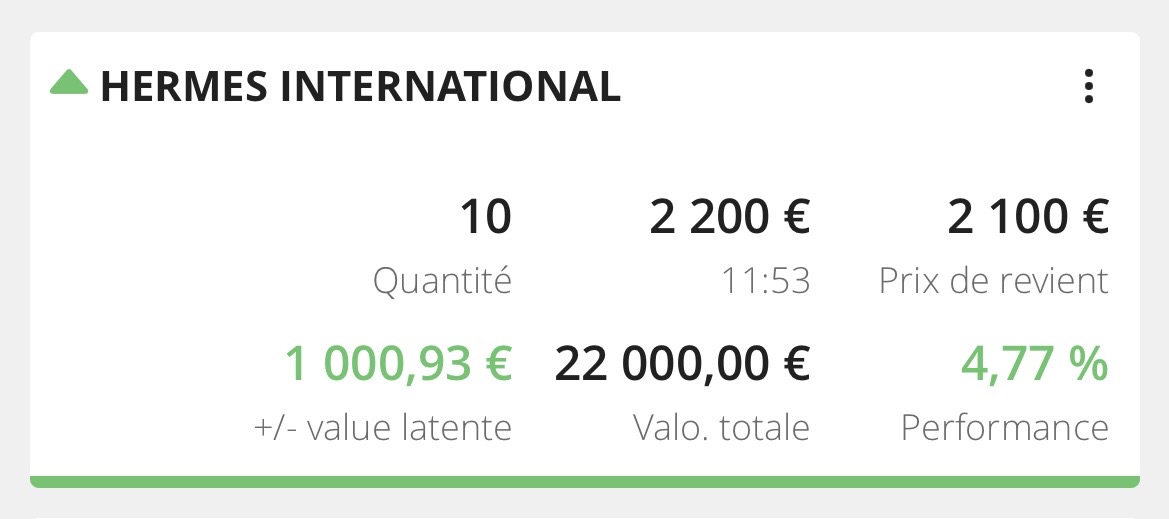1169x519 pixels.
Task: Open the three-dot more options menu
Action: coord(1089,87)
